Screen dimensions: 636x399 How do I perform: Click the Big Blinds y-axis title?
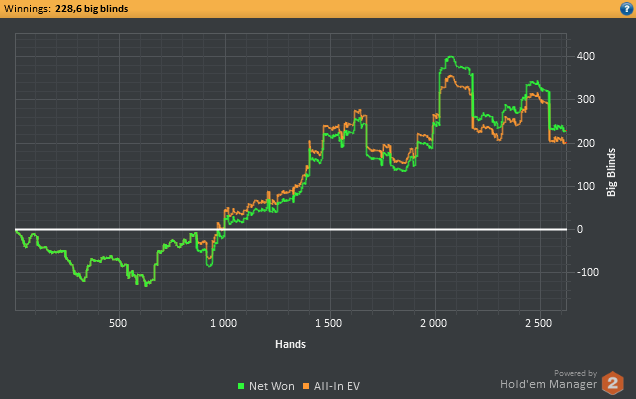pyautogui.click(x=611, y=172)
